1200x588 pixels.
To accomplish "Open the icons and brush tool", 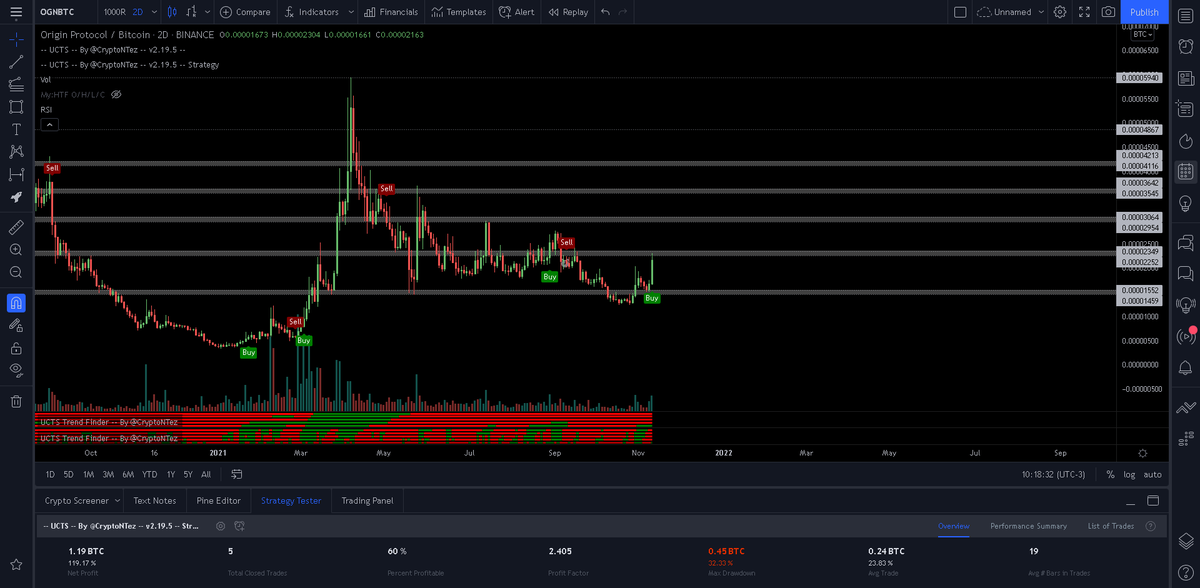I will pyautogui.click(x=16, y=198).
